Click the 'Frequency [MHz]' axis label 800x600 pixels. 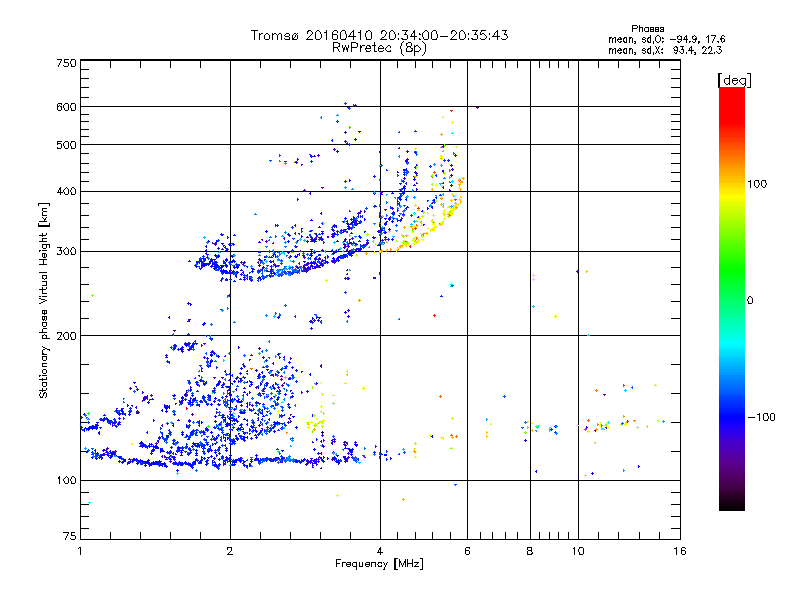[379, 564]
